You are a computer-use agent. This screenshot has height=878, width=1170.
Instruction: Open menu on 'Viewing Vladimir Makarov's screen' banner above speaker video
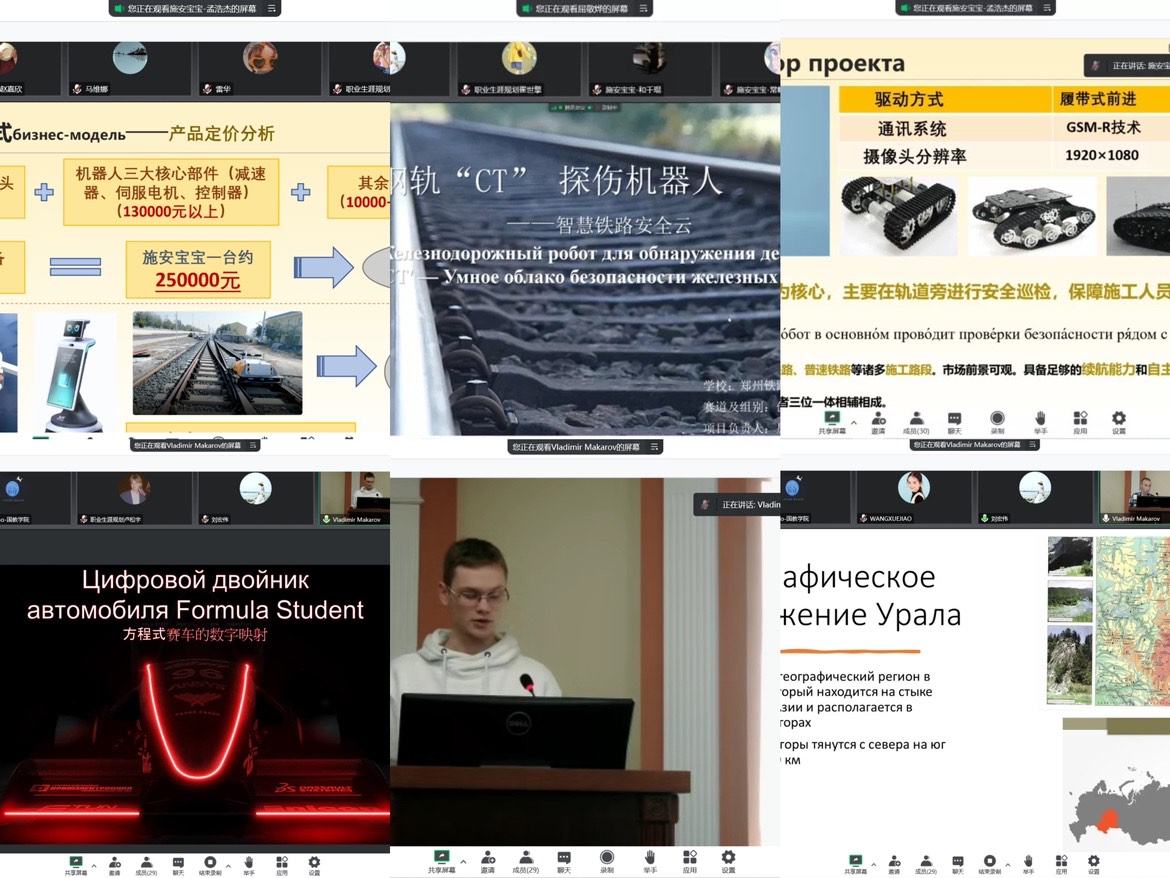[x=654, y=448]
